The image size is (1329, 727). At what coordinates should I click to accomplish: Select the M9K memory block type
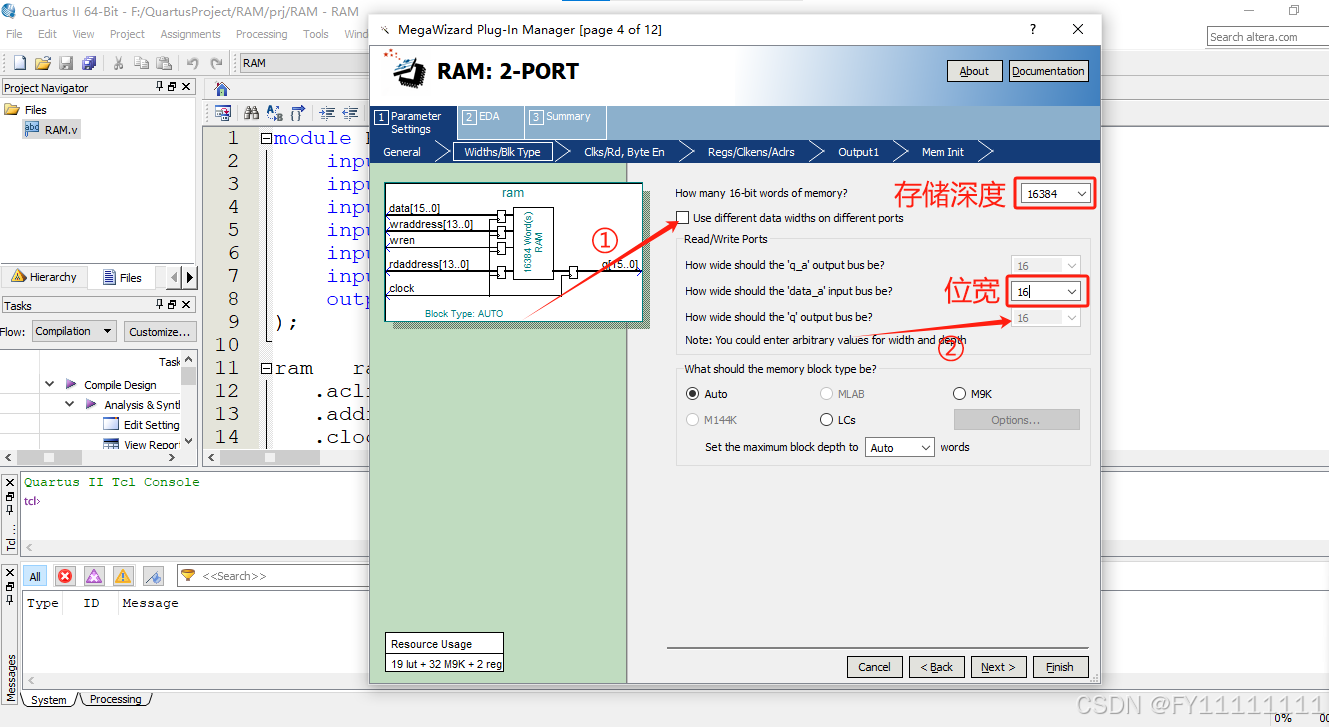960,394
